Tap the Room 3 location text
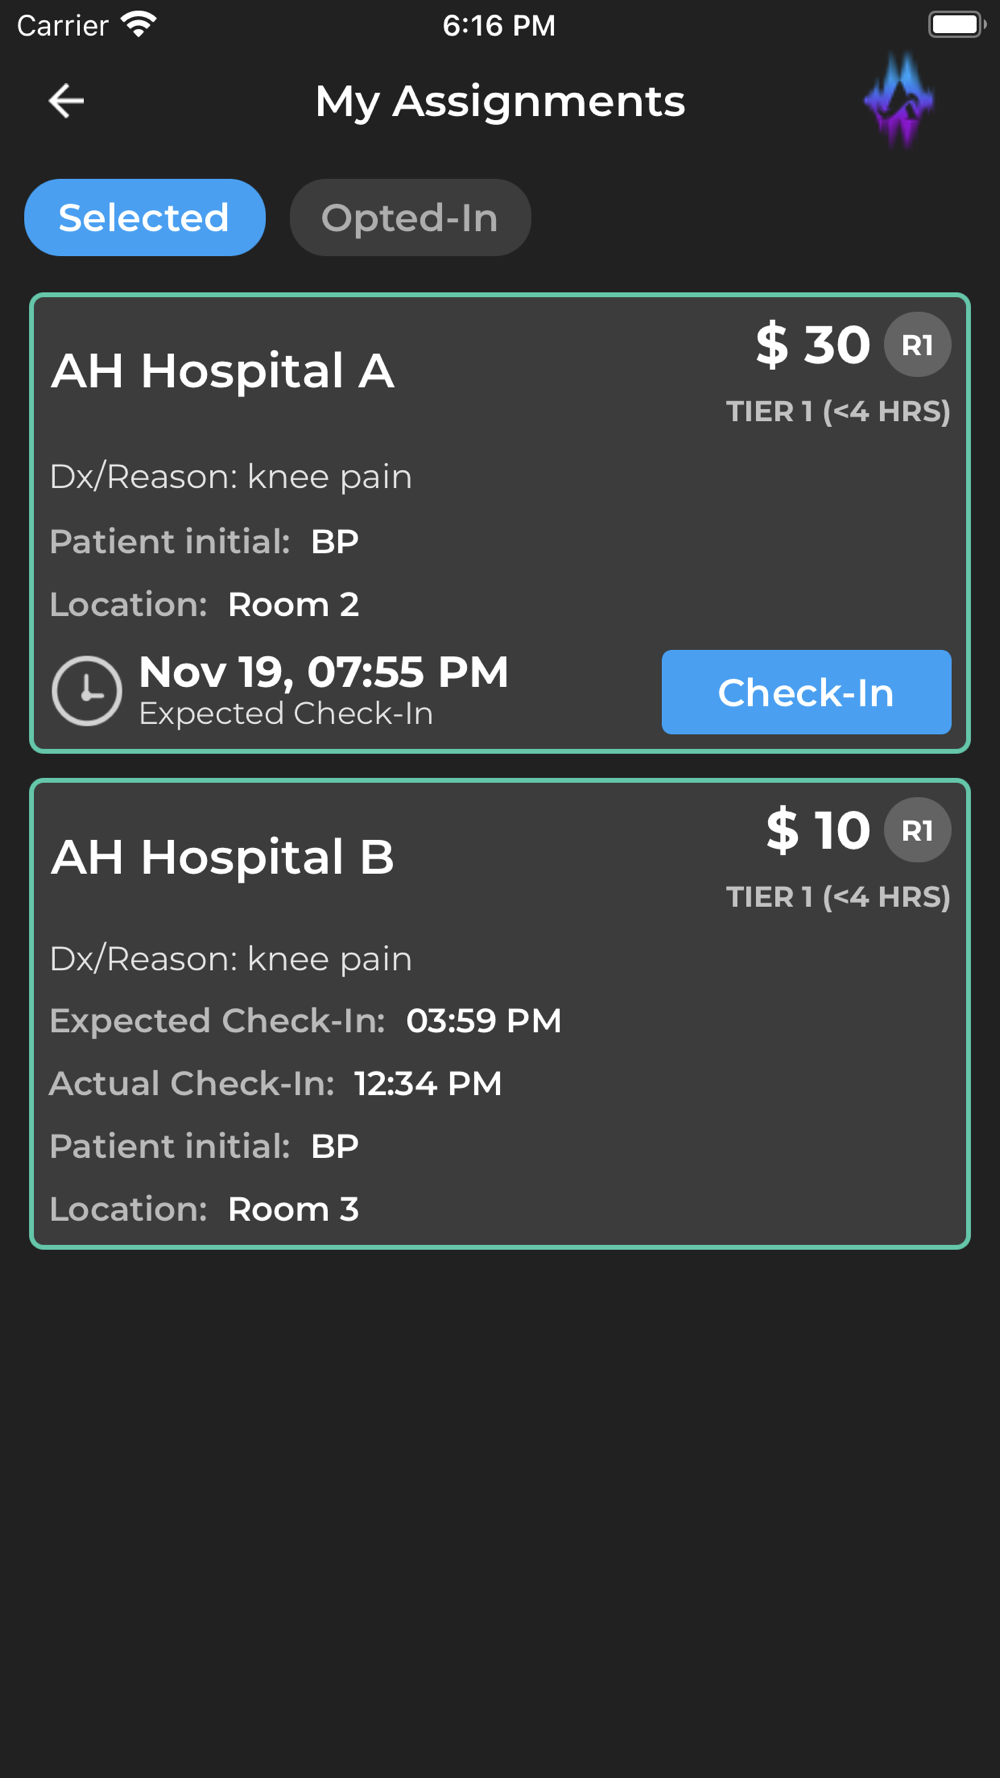 pyautogui.click(x=293, y=1209)
